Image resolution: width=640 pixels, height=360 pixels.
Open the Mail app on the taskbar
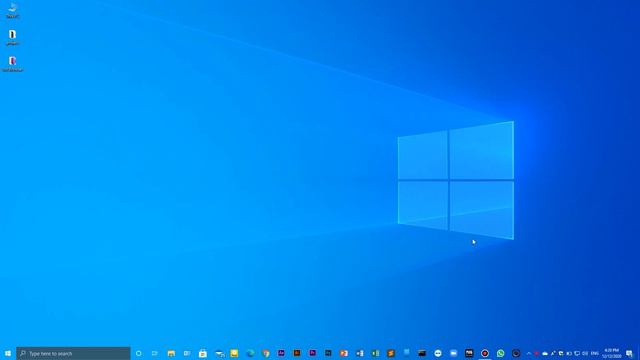pyautogui.click(x=220, y=353)
